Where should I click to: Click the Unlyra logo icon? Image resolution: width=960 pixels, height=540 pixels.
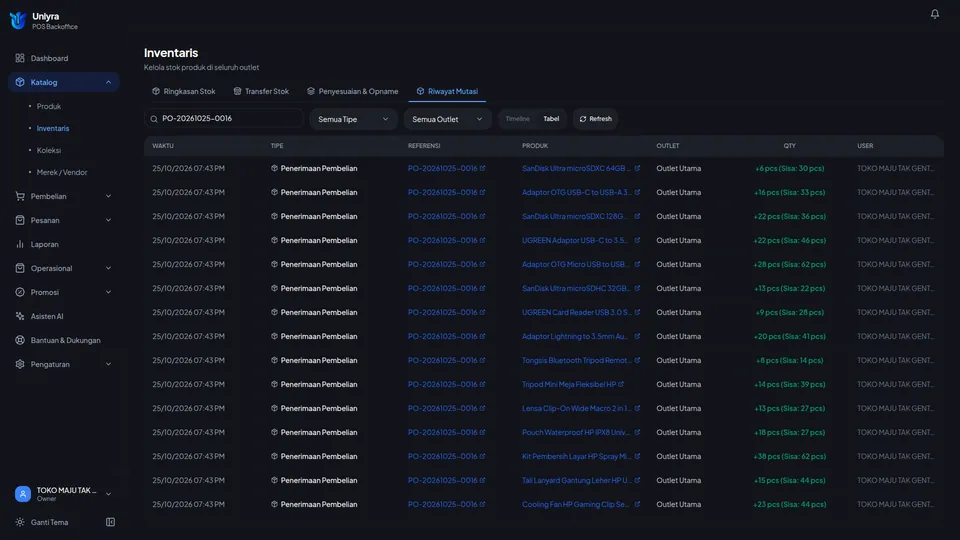18,20
